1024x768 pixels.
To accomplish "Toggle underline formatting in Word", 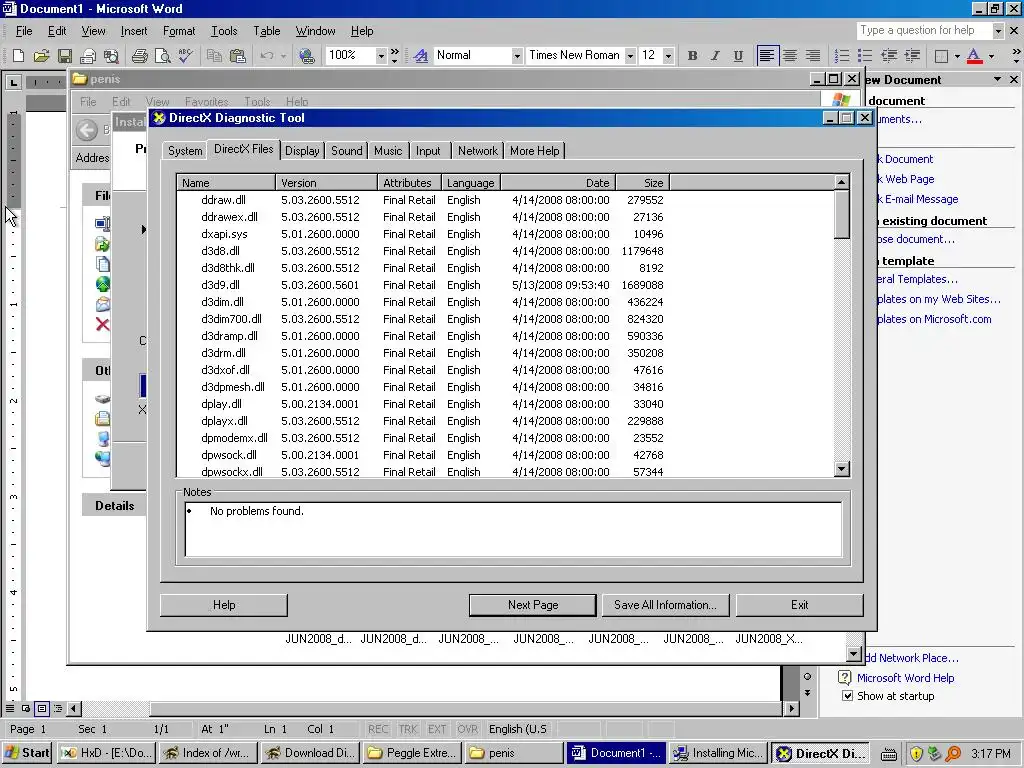I will click(738, 56).
